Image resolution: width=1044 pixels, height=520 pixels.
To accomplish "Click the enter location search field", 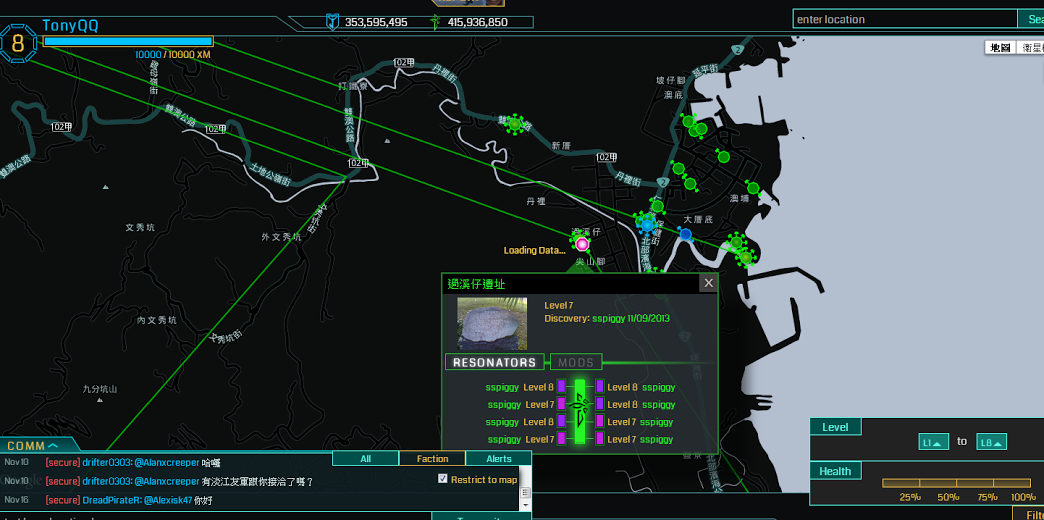I will click(x=905, y=19).
